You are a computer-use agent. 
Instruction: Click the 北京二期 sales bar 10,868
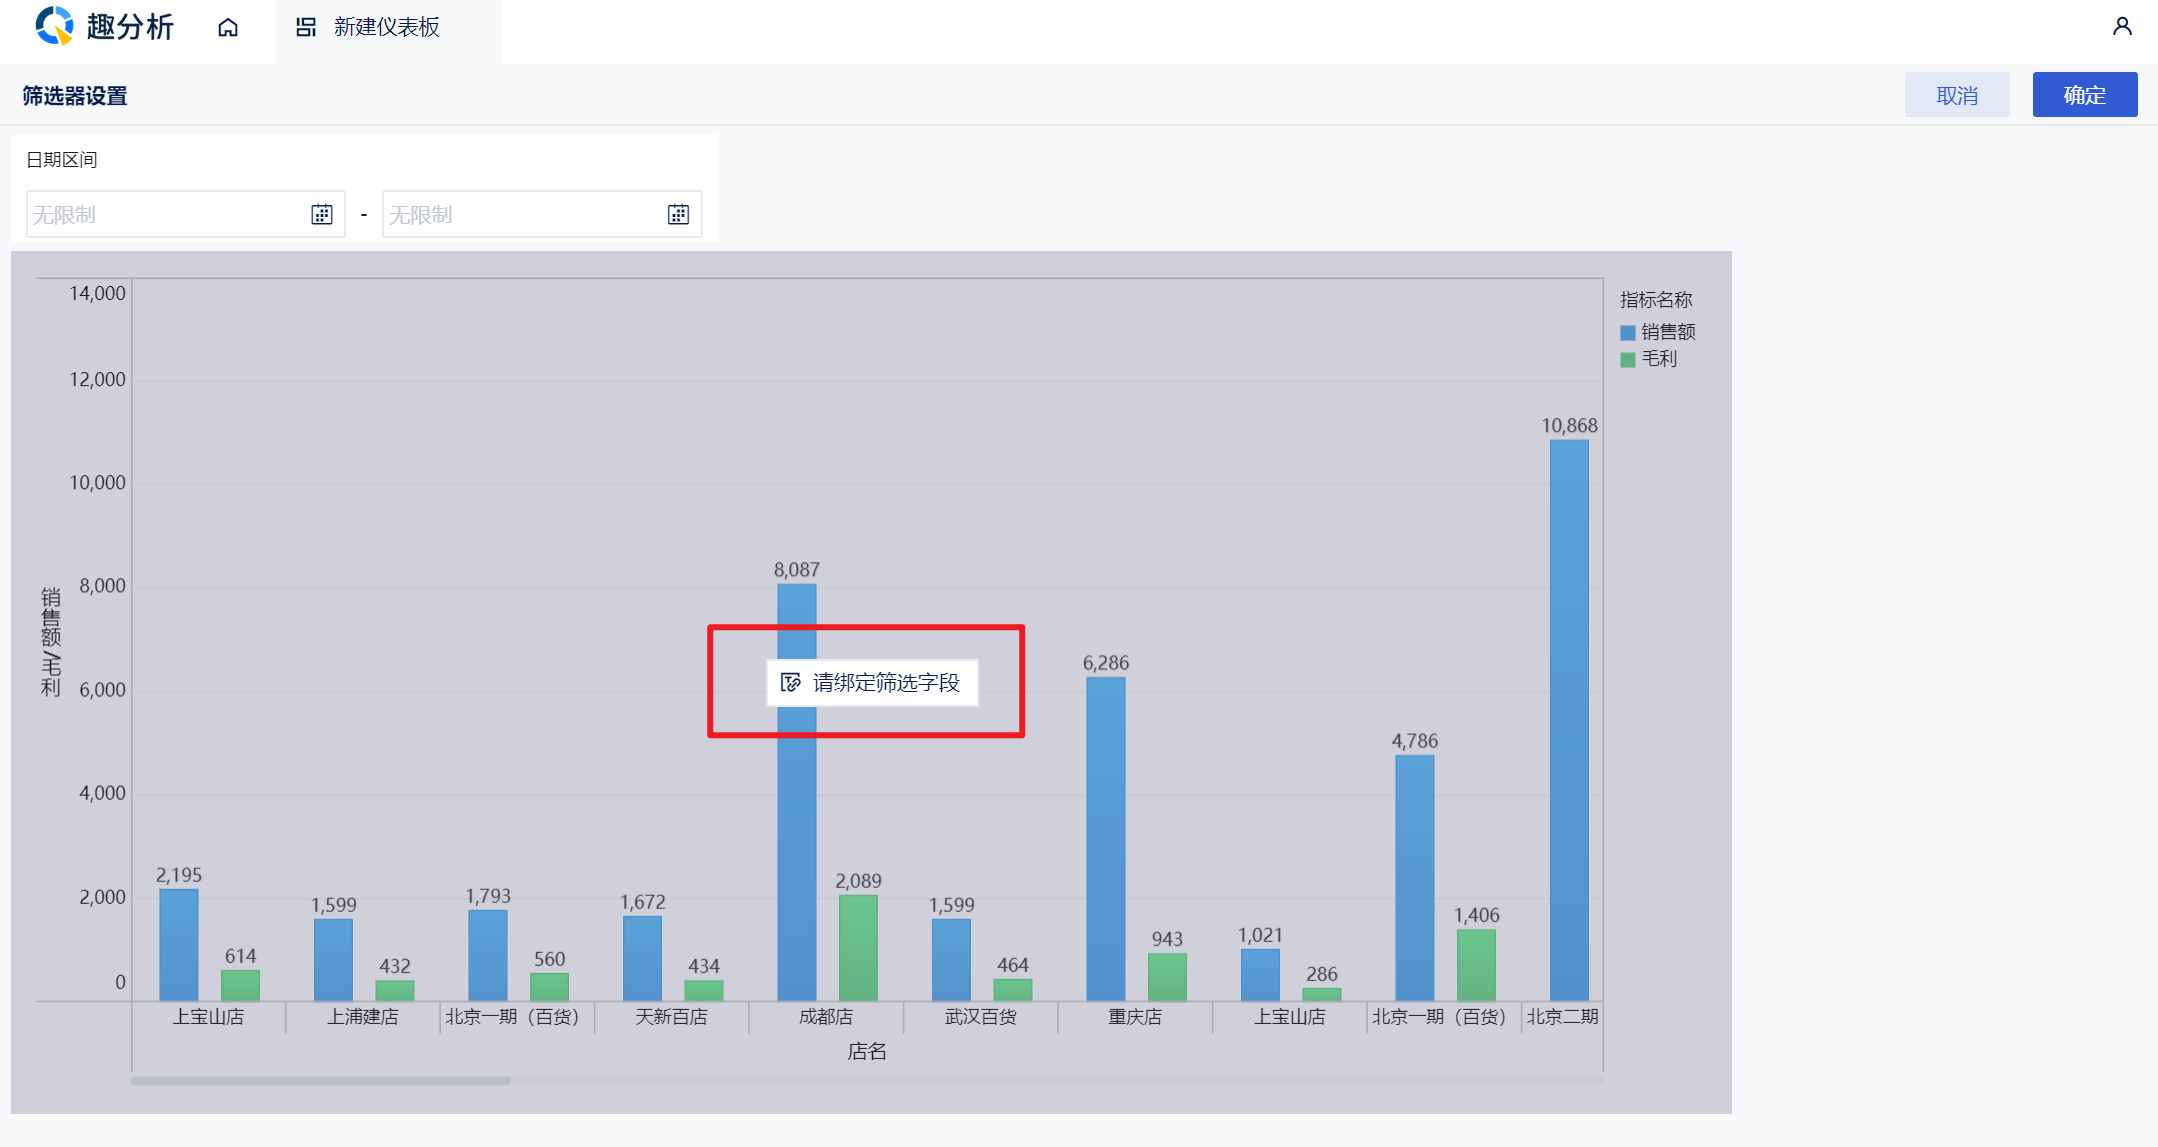coord(1569,720)
